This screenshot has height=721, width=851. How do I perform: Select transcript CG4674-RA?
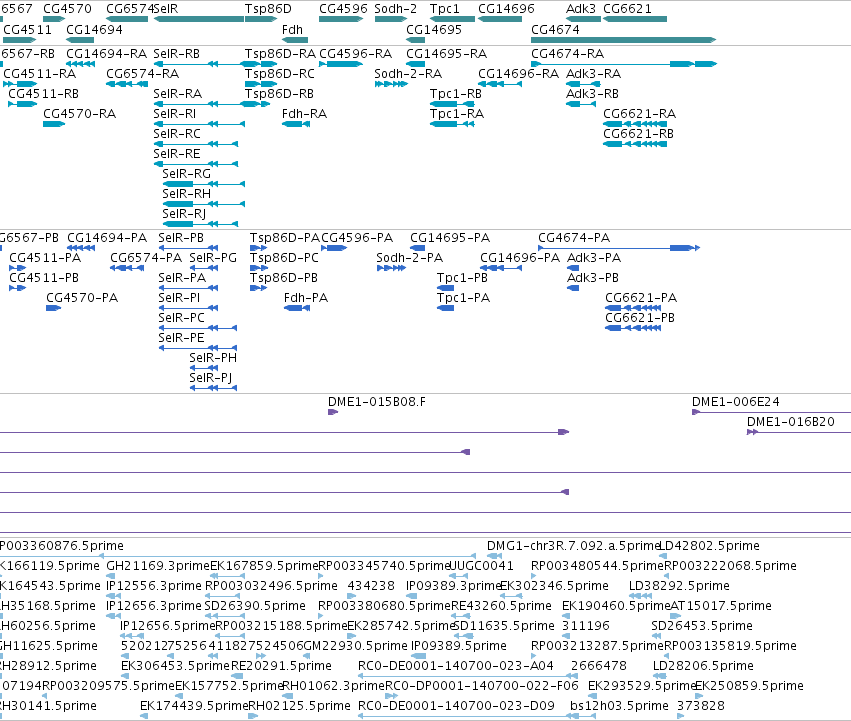[568, 54]
